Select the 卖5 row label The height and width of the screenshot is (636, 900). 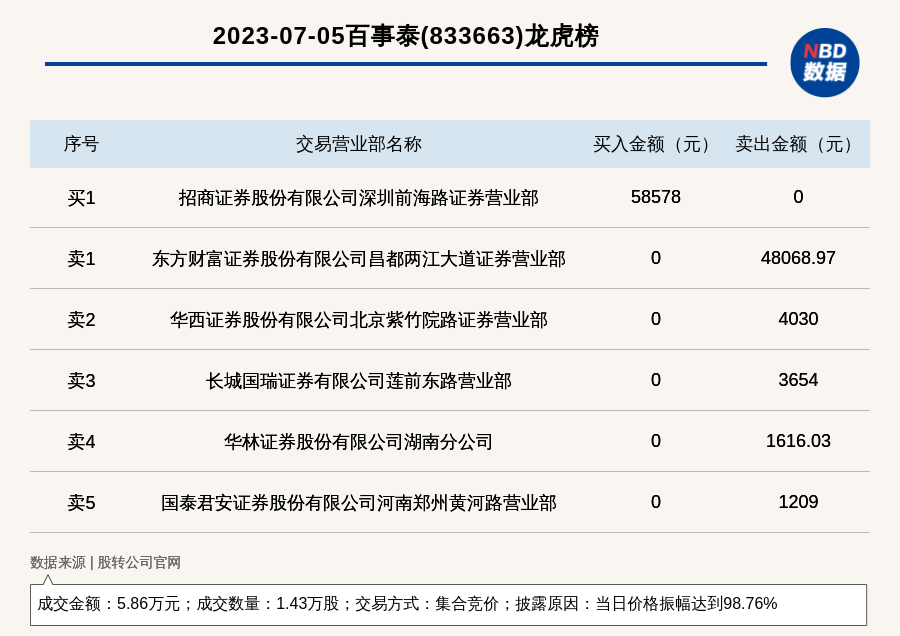click(81, 503)
